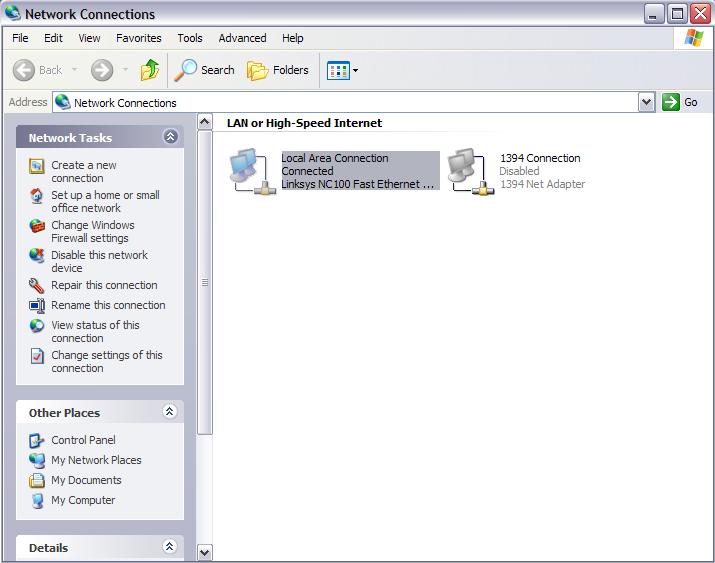Select the disabled 1394 Connection icon
Image resolution: width=715 pixels, height=563 pixels.
(471, 171)
